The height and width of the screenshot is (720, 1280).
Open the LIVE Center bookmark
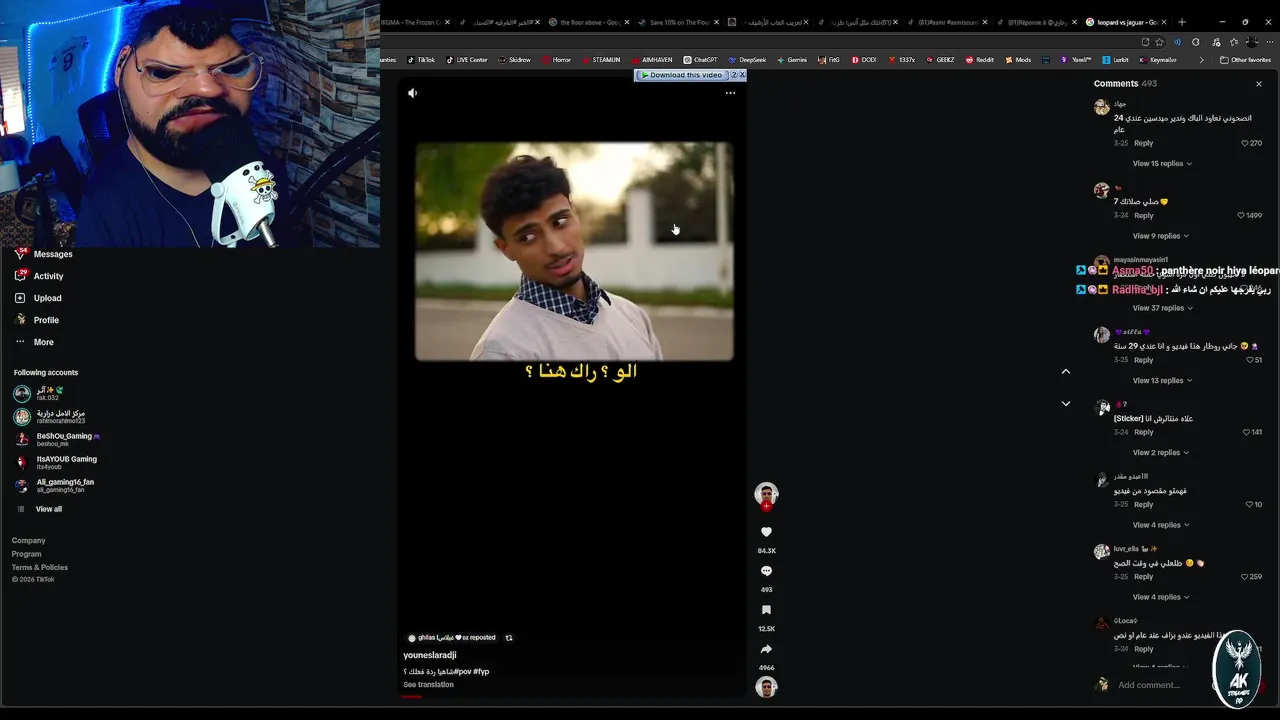pyautogui.click(x=467, y=60)
